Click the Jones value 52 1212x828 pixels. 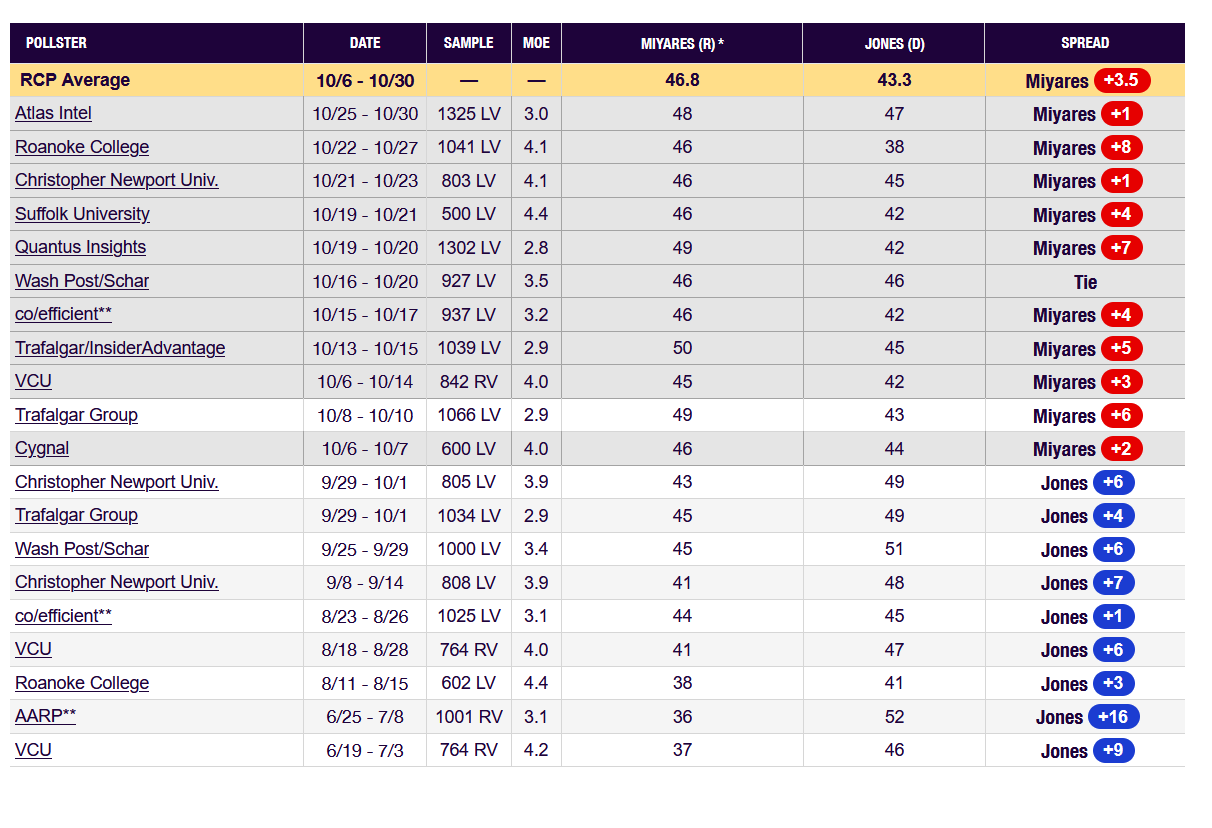(x=894, y=716)
